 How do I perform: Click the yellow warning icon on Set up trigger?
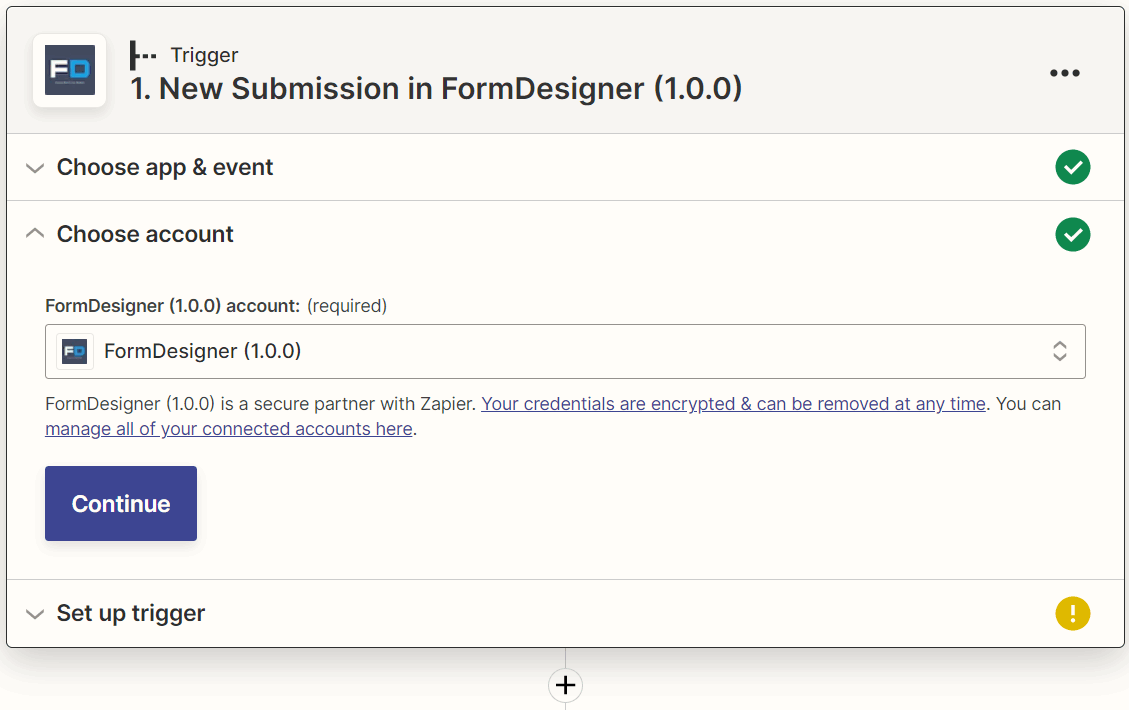(x=1072, y=613)
